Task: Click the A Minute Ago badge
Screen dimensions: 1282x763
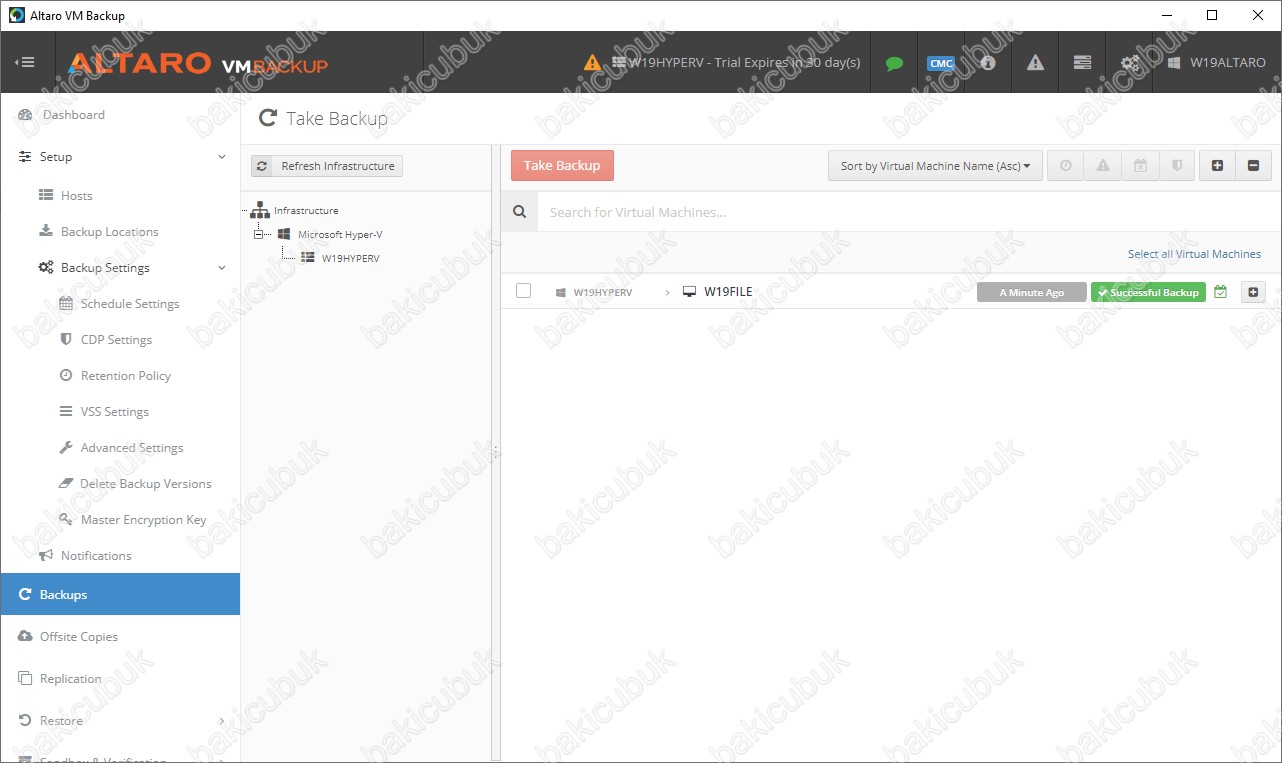Action: click(1032, 292)
